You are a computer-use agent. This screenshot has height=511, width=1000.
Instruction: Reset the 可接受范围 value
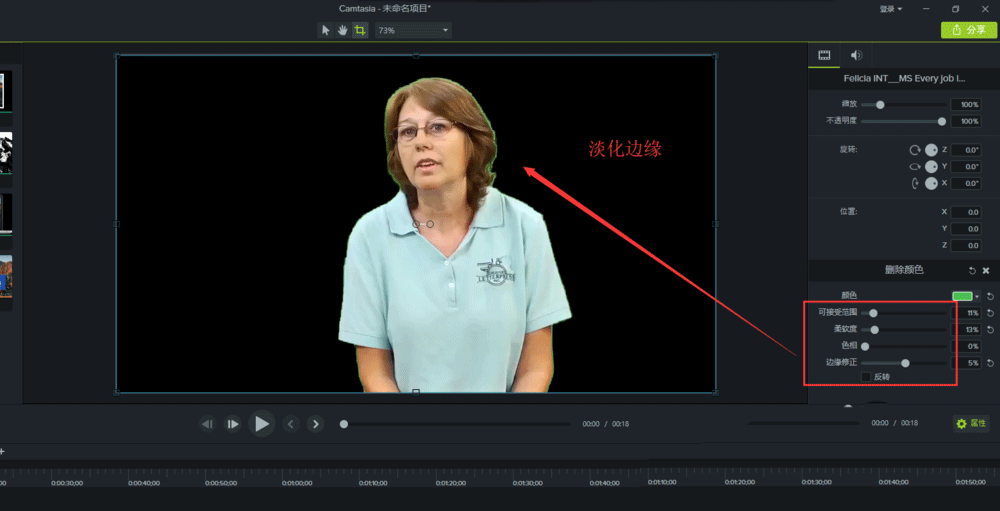(x=990, y=313)
